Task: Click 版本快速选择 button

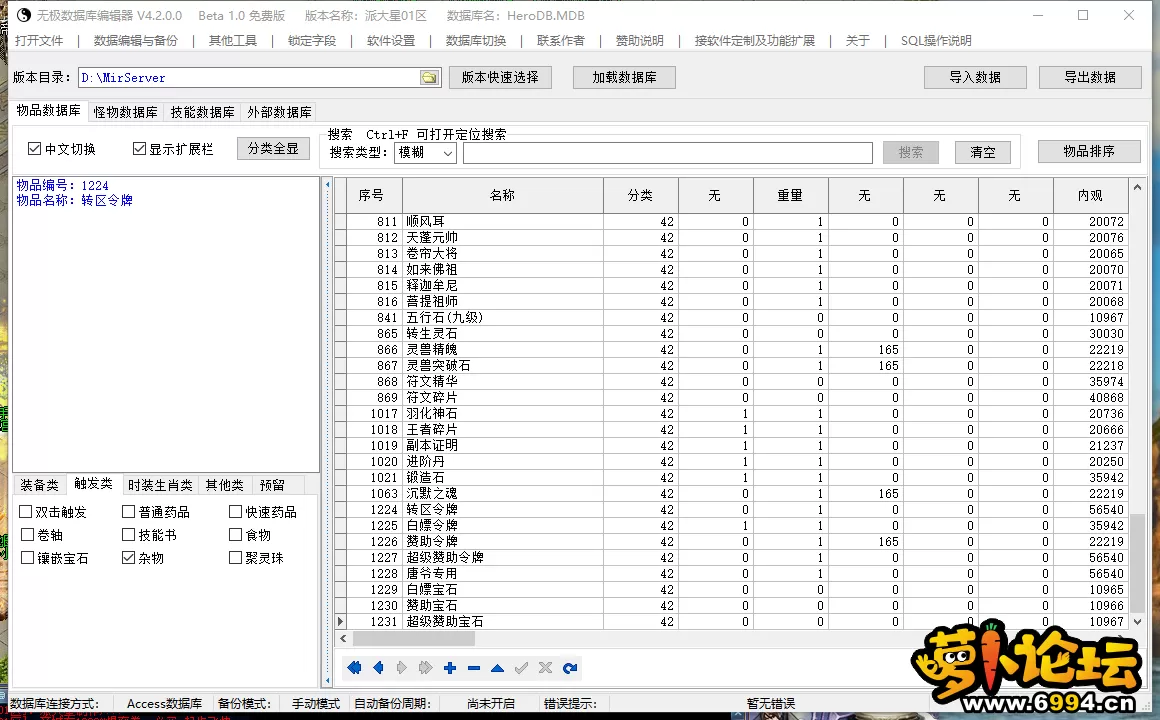Action: (500, 77)
